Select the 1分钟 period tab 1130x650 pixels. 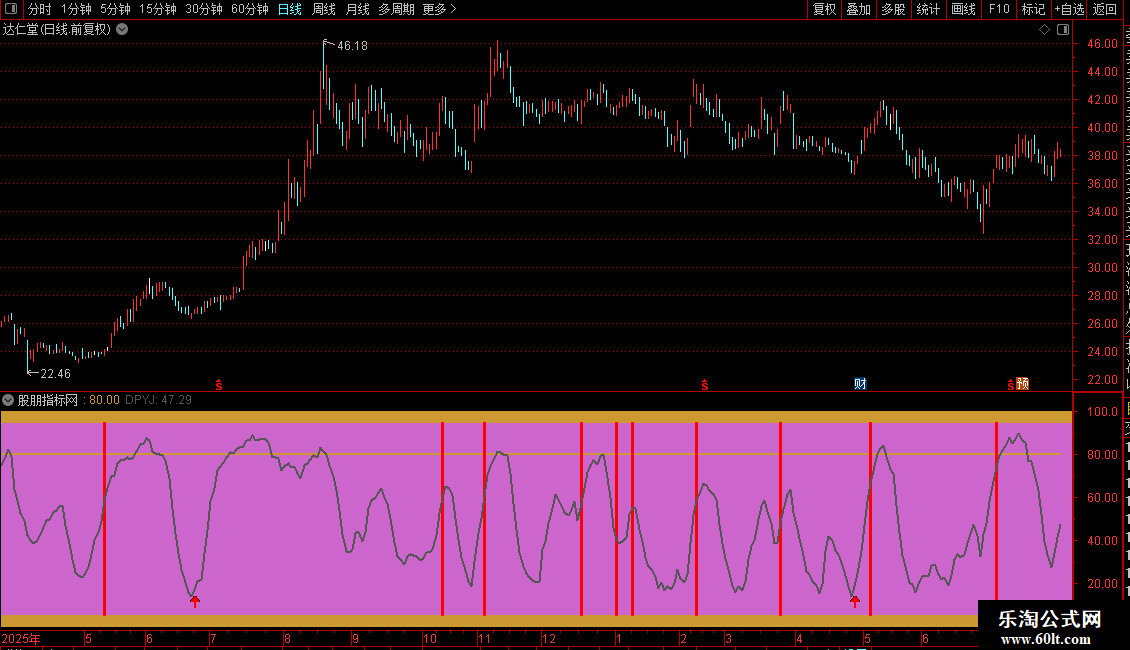76,9
